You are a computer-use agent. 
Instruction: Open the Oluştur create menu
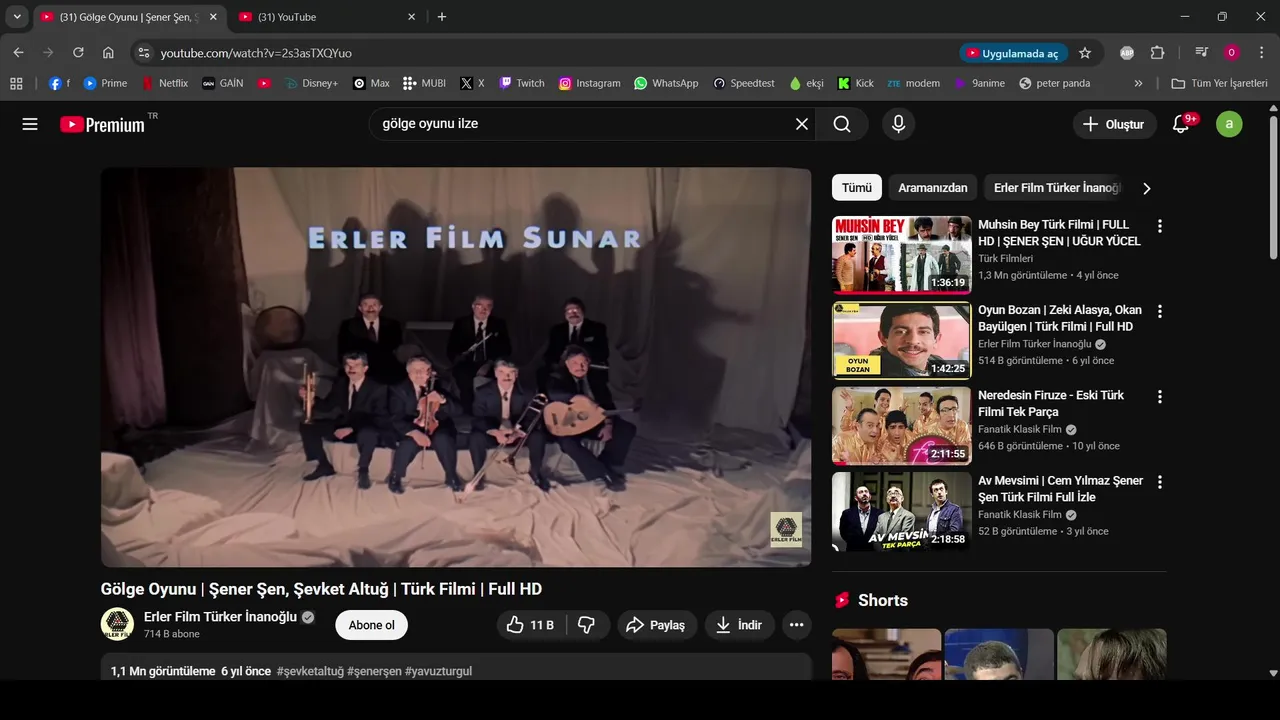click(x=1114, y=124)
